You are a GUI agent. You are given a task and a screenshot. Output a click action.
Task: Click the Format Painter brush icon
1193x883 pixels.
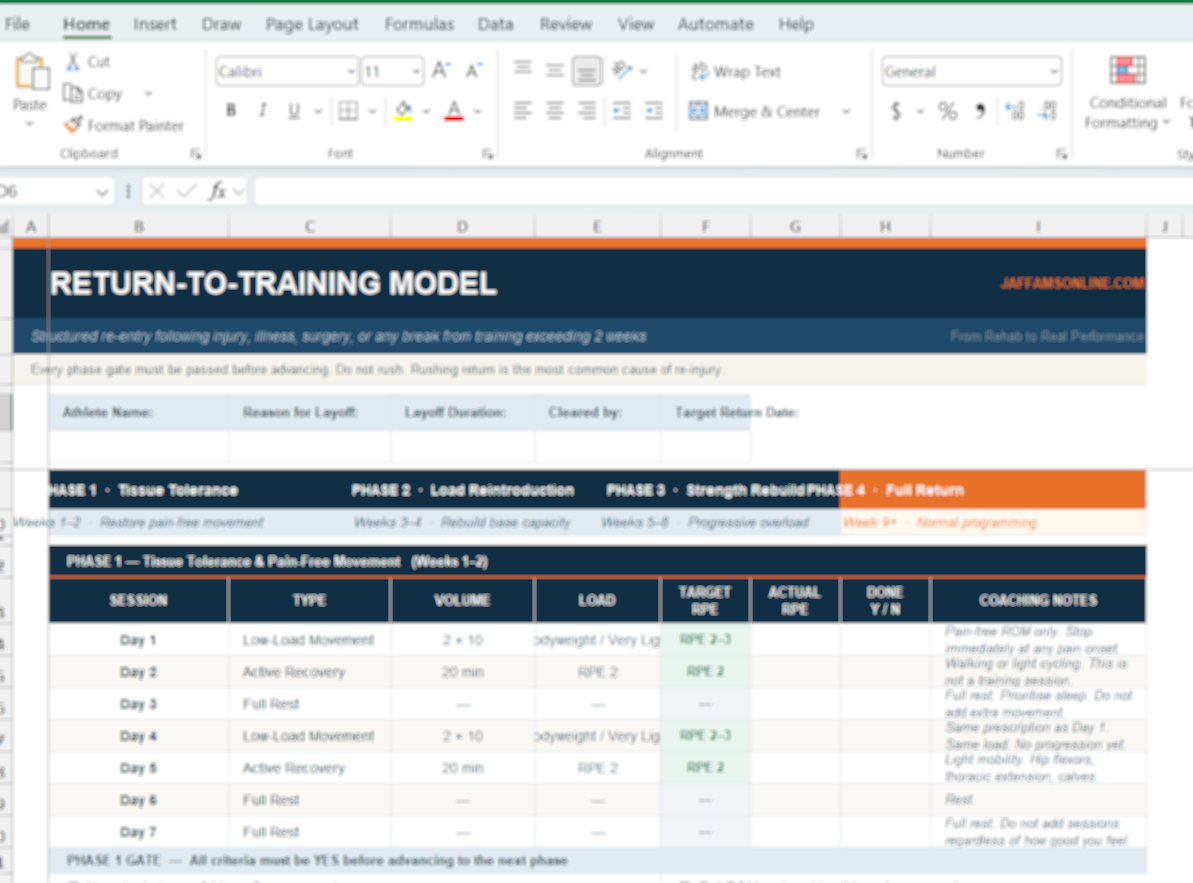[73, 126]
